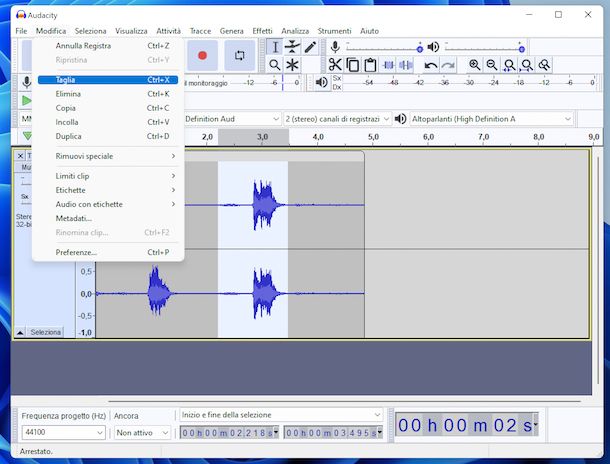
Task: Open the Strumenti menu
Action: [334, 31]
